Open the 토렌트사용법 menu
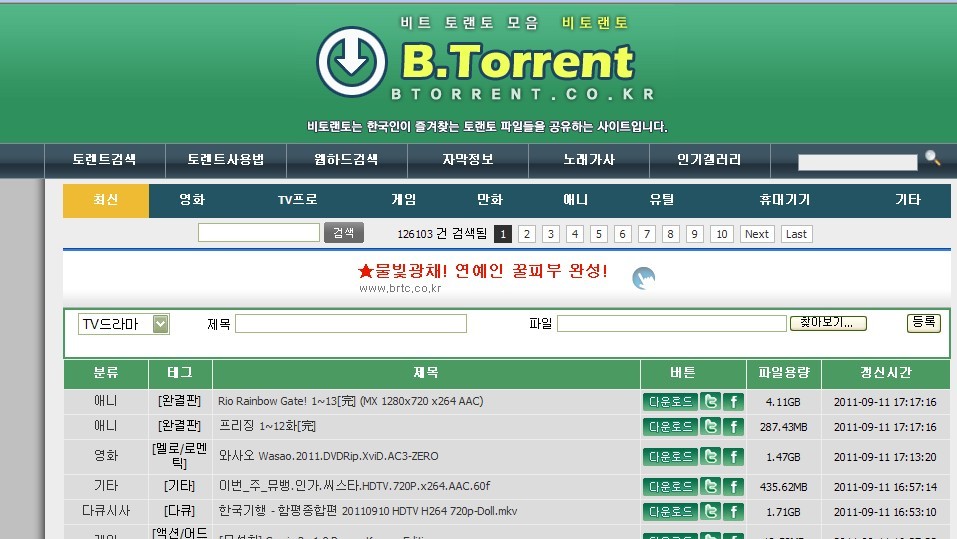This screenshot has height=539, width=957. coord(225,160)
